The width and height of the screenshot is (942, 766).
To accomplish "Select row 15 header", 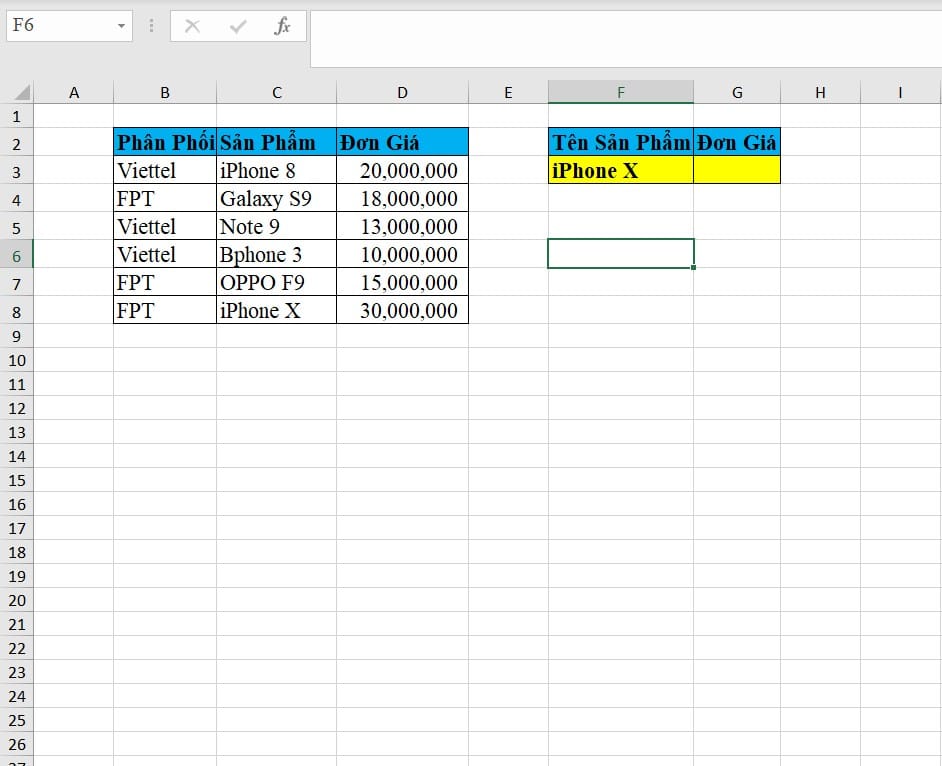I will pos(17,480).
